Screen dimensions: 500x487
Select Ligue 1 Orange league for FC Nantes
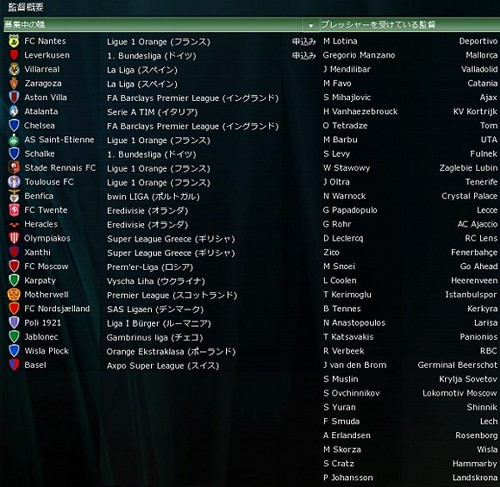coord(159,42)
